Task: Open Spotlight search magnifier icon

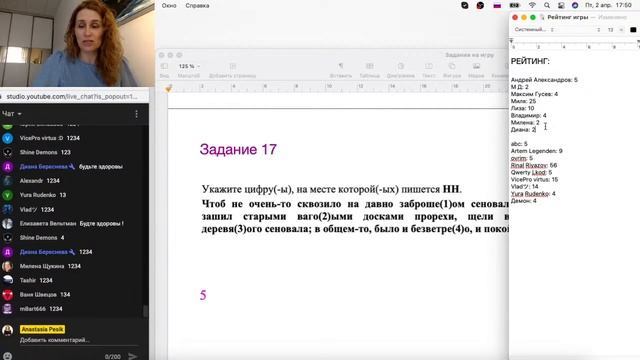Action: point(547,5)
